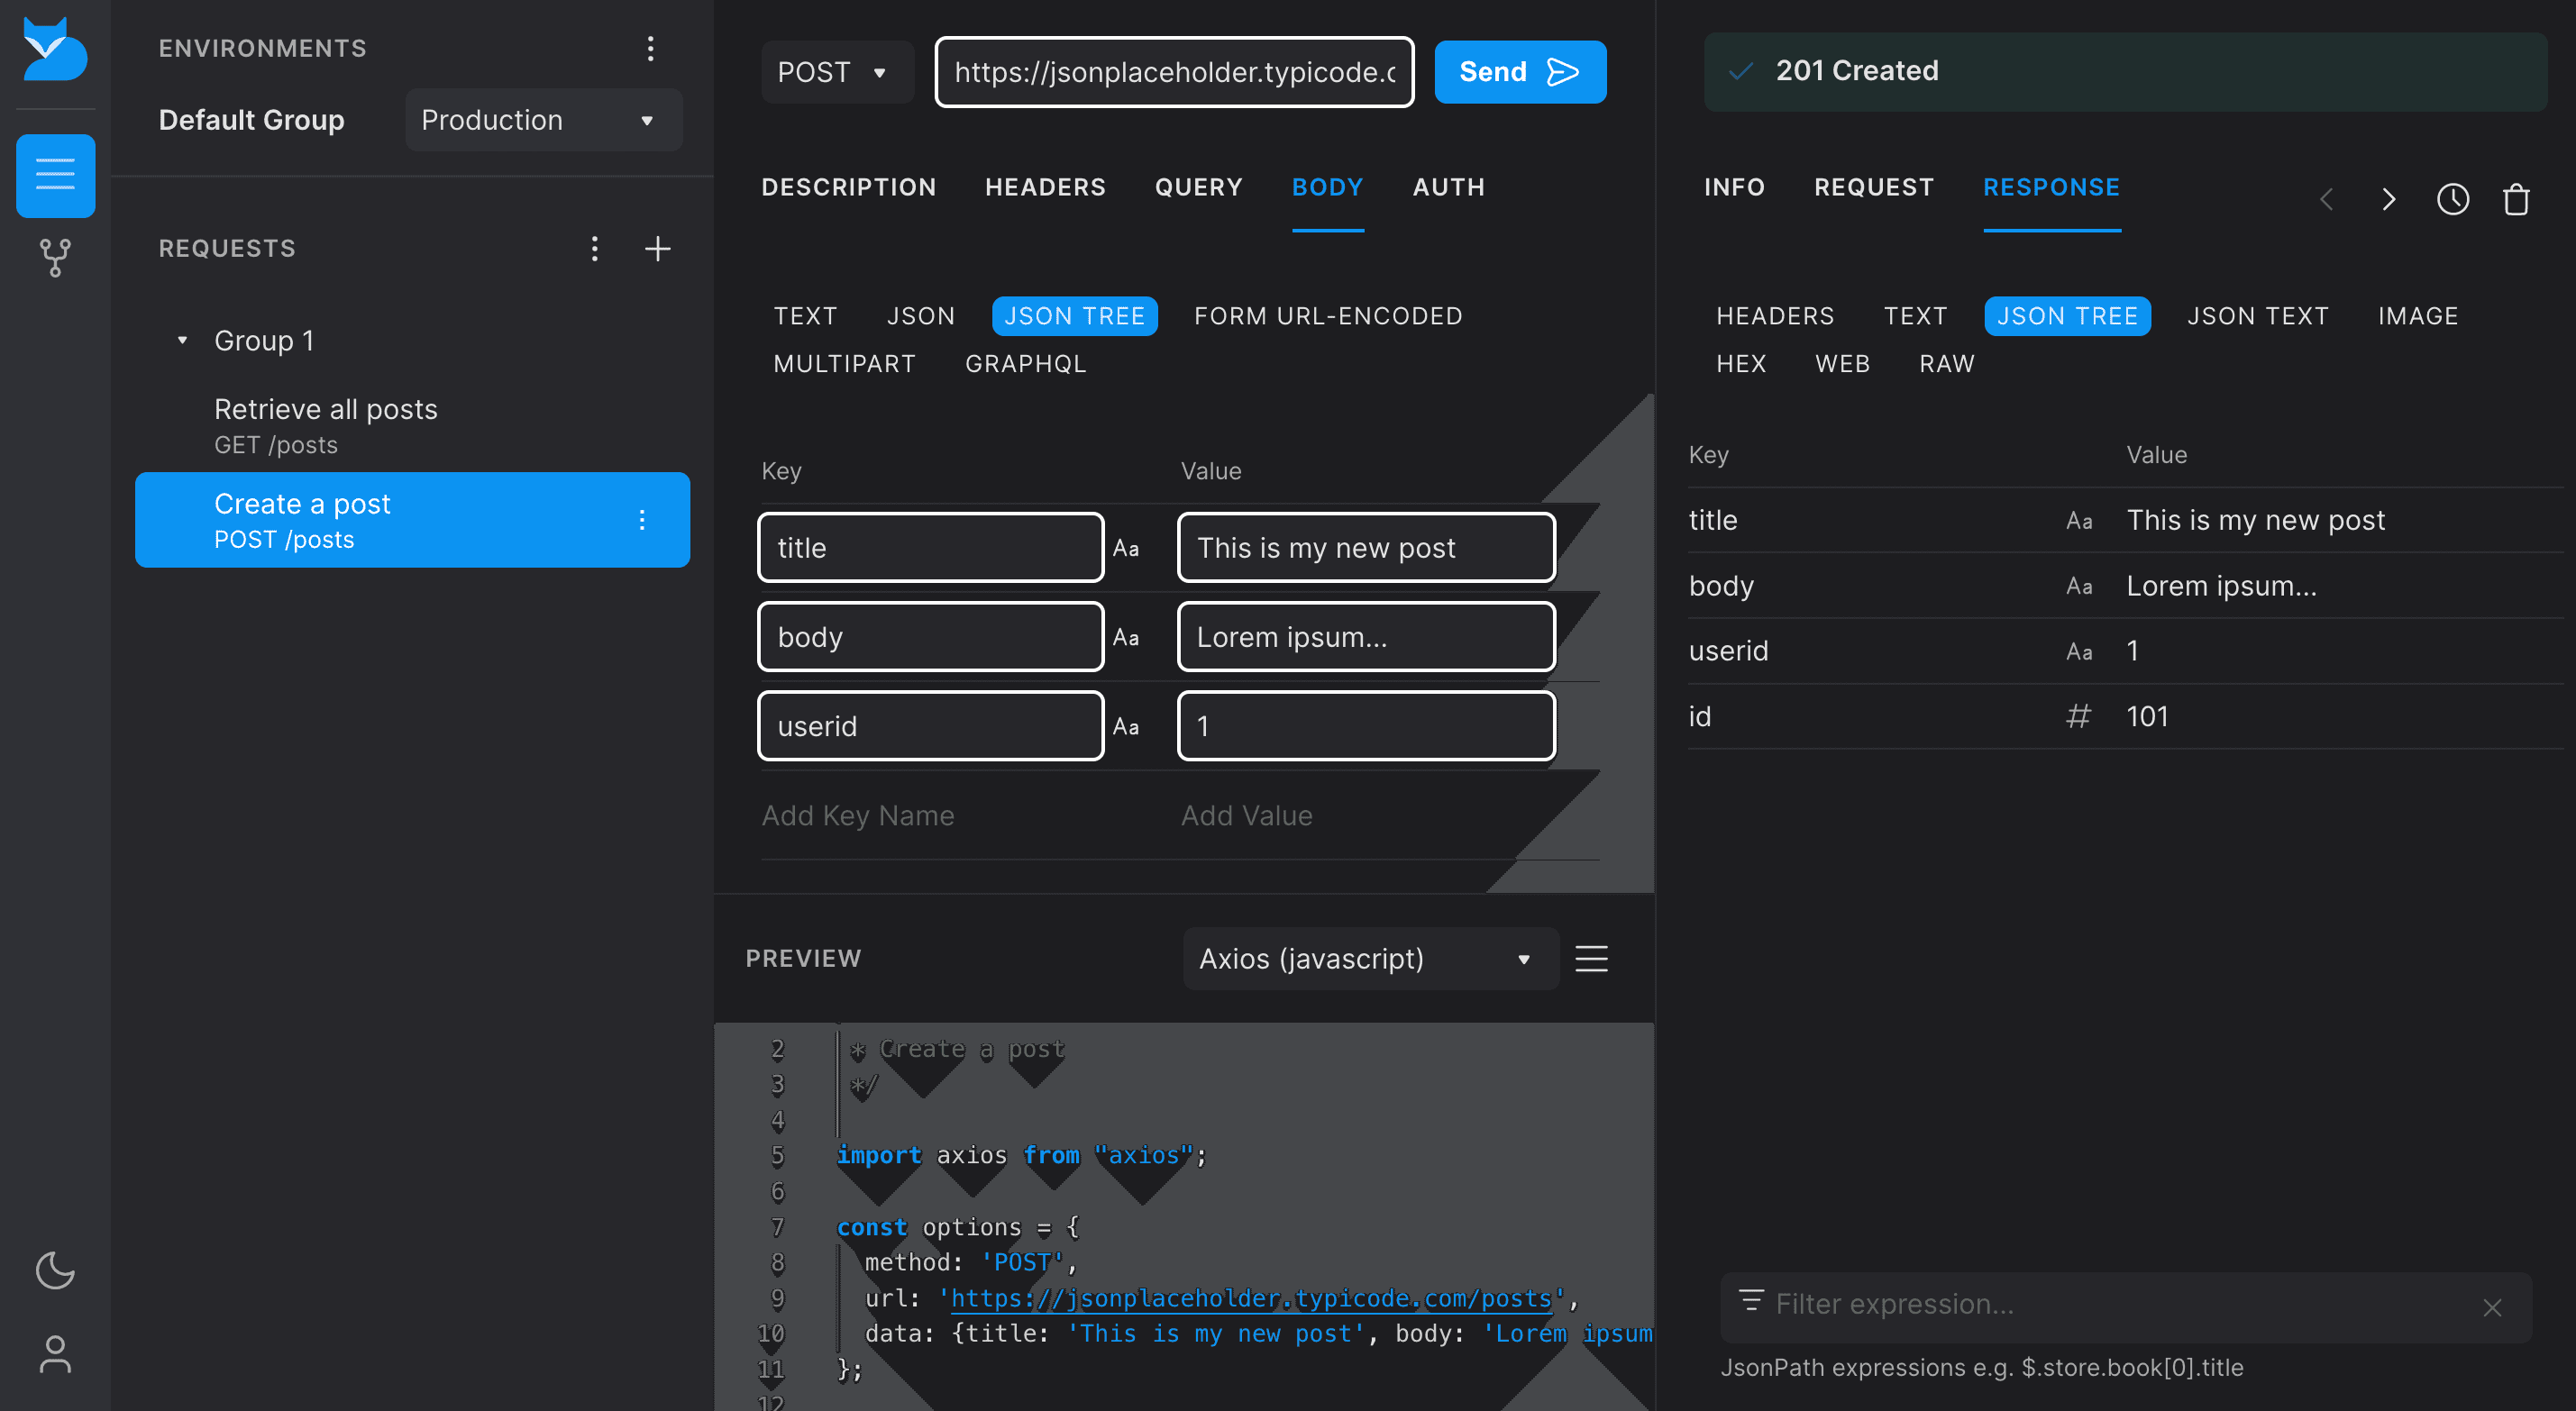This screenshot has height=1411, width=2576.
Task: Toggle type icon next to userid key
Action: click(x=1126, y=726)
